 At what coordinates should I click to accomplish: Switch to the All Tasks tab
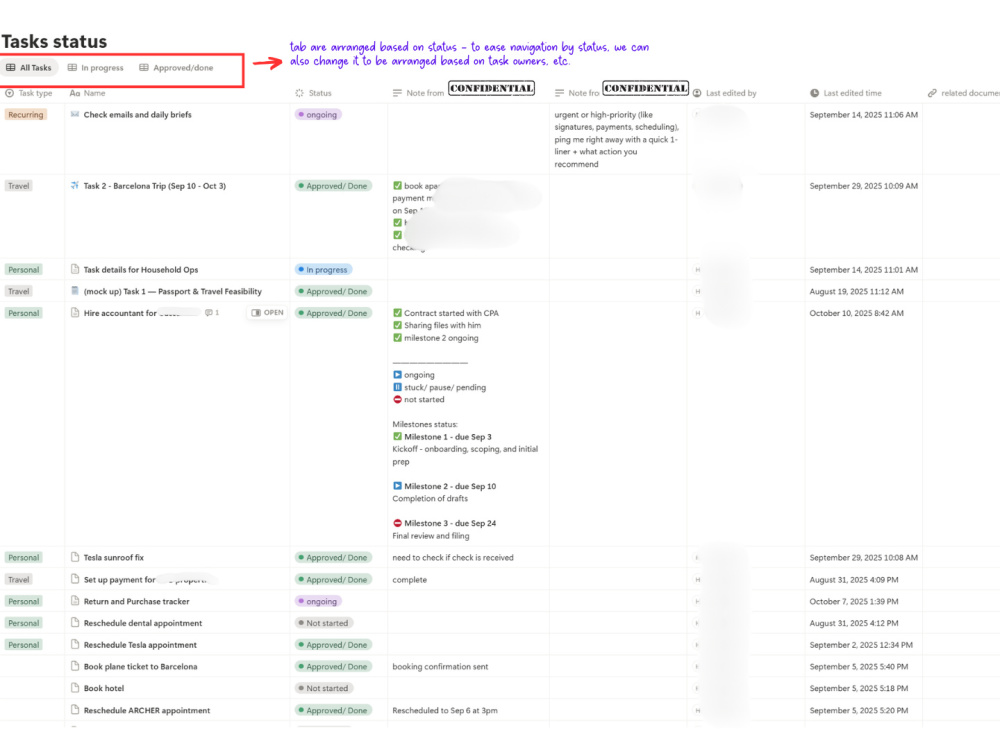29,68
